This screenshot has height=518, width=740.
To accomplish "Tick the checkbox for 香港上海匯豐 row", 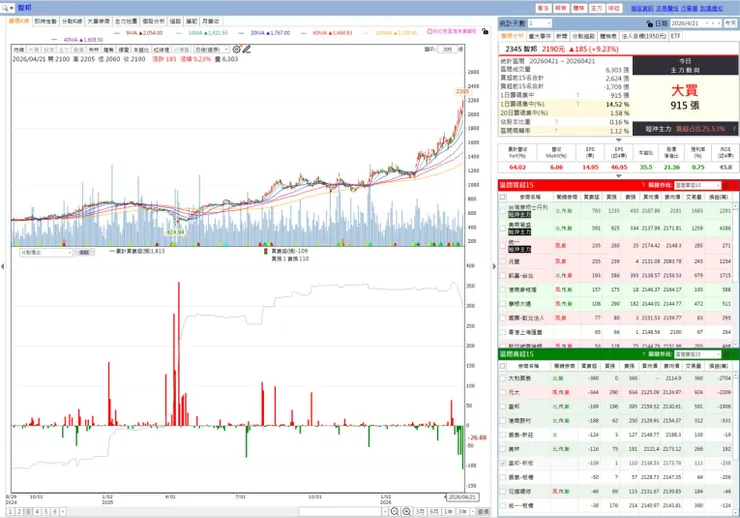I will point(503,332).
